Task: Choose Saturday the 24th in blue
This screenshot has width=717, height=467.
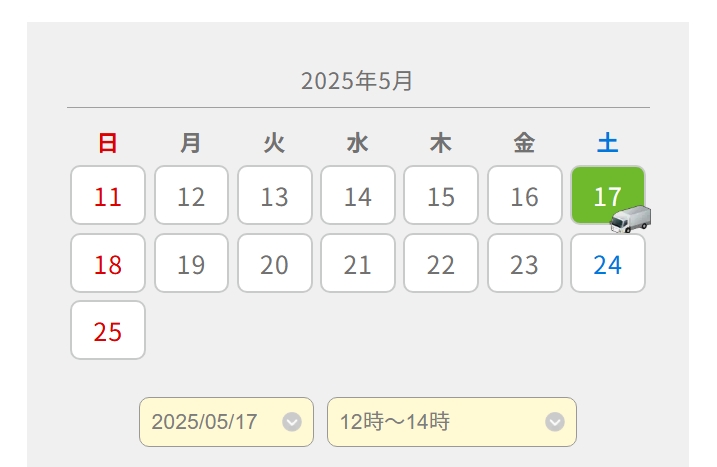Action: [x=608, y=263]
